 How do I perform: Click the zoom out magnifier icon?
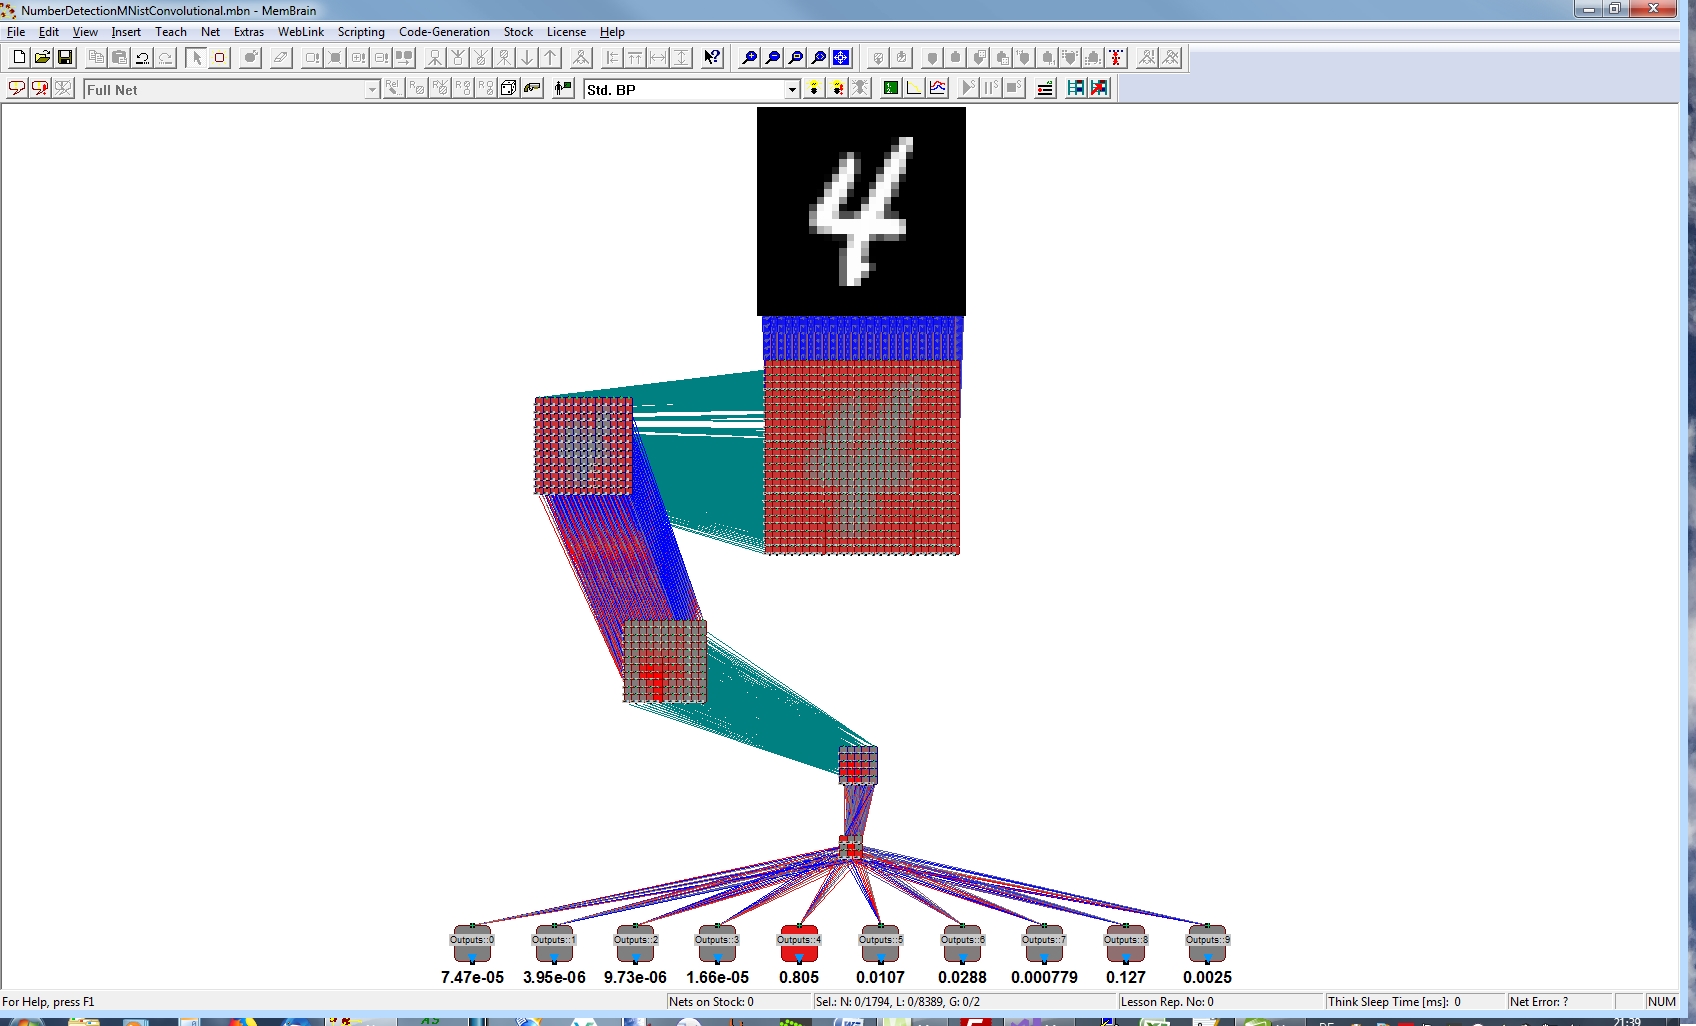point(773,58)
